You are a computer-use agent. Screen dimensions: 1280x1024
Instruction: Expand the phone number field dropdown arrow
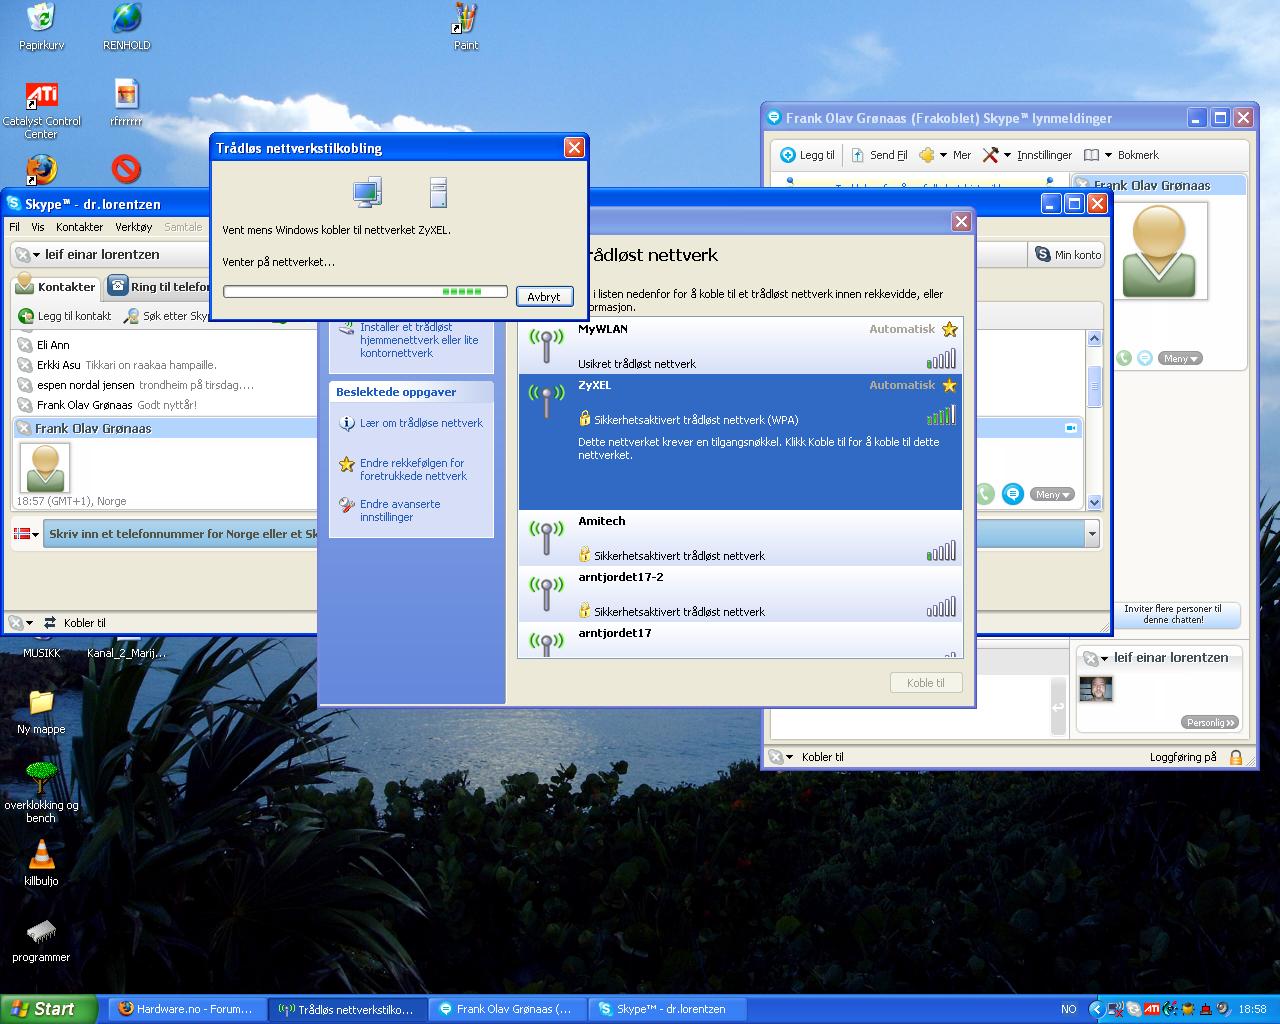(x=1092, y=534)
